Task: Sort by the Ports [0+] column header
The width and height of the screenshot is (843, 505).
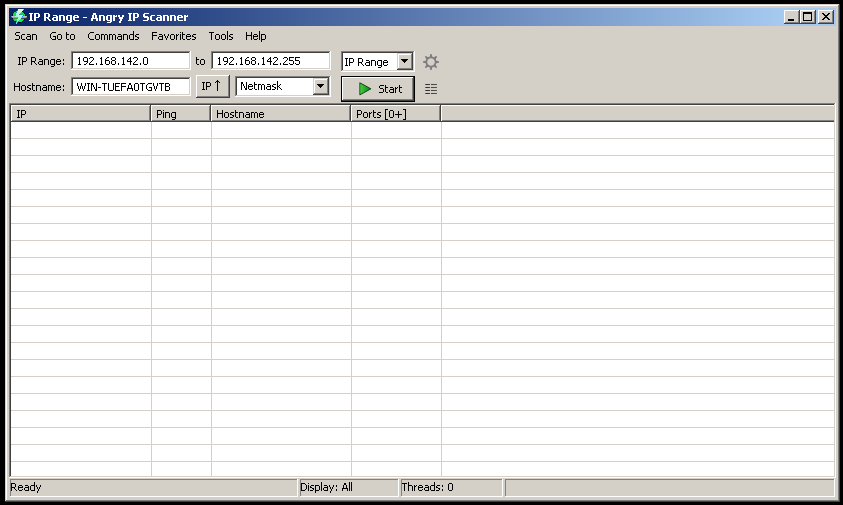Action: (x=396, y=114)
